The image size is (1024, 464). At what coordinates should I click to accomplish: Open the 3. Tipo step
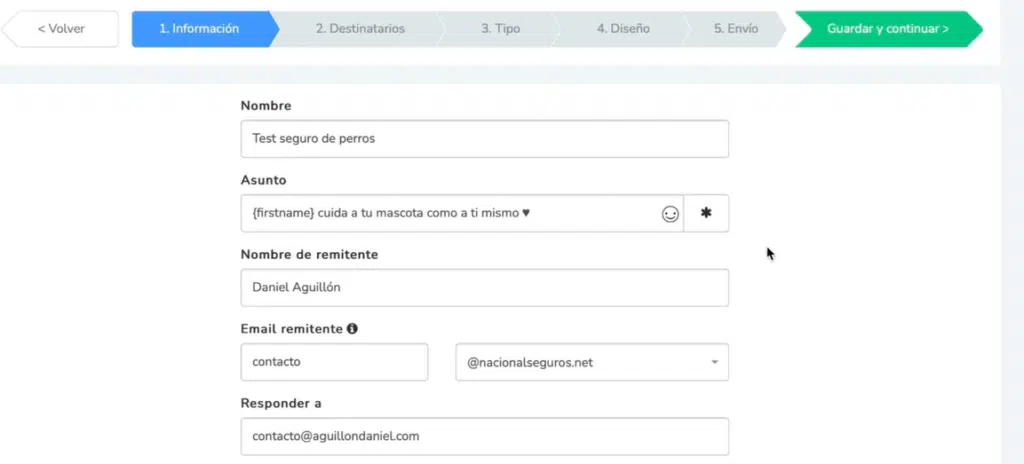(x=500, y=29)
